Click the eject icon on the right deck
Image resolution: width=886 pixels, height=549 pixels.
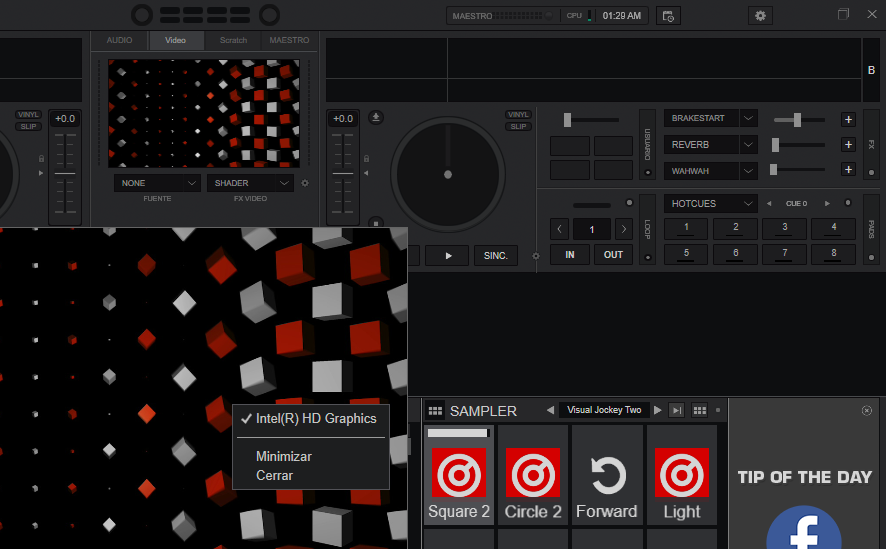[376, 117]
